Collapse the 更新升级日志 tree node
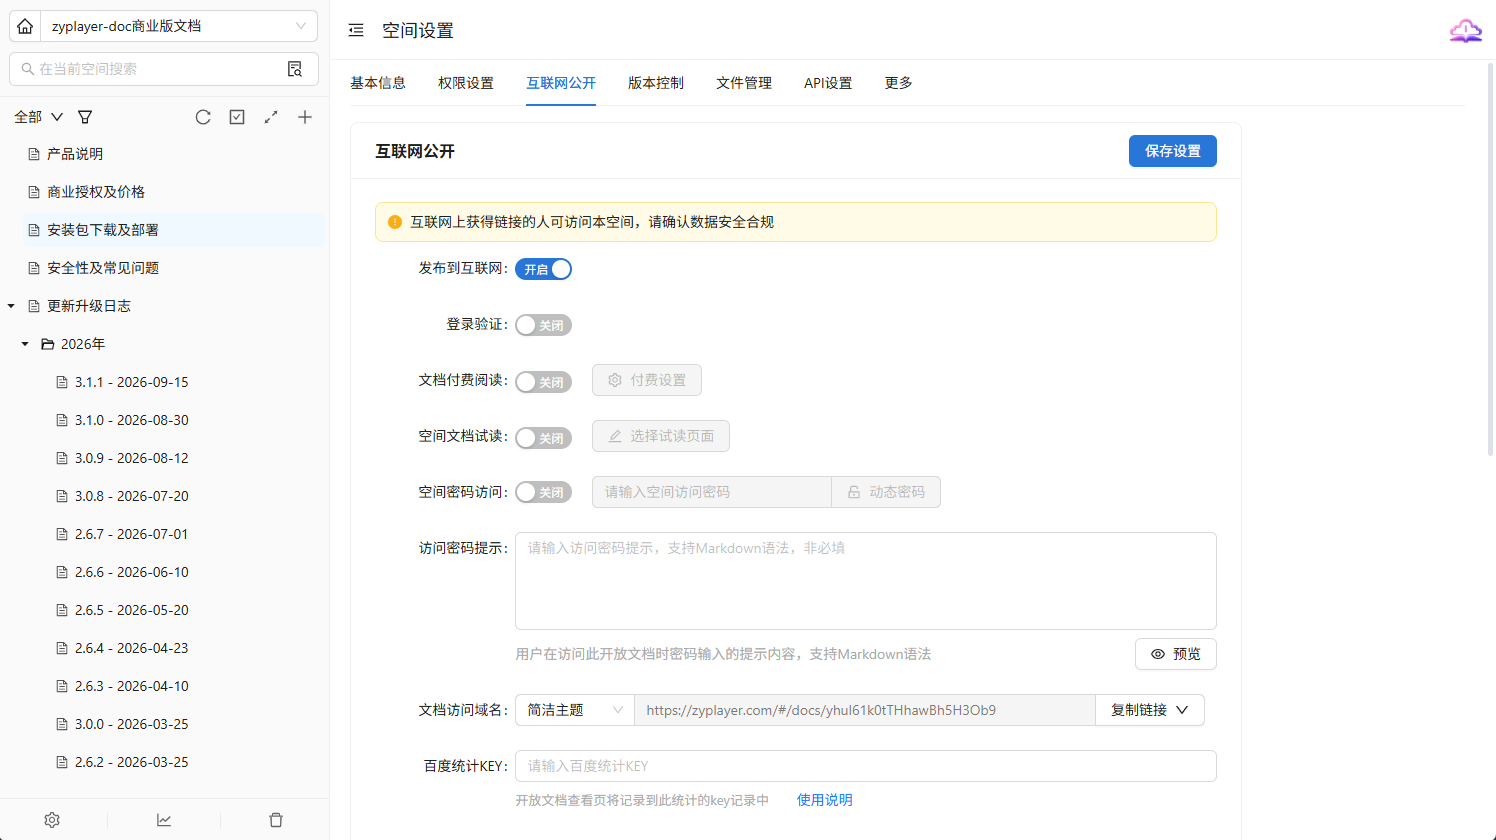Viewport: 1496px width, 840px height. tap(11, 306)
